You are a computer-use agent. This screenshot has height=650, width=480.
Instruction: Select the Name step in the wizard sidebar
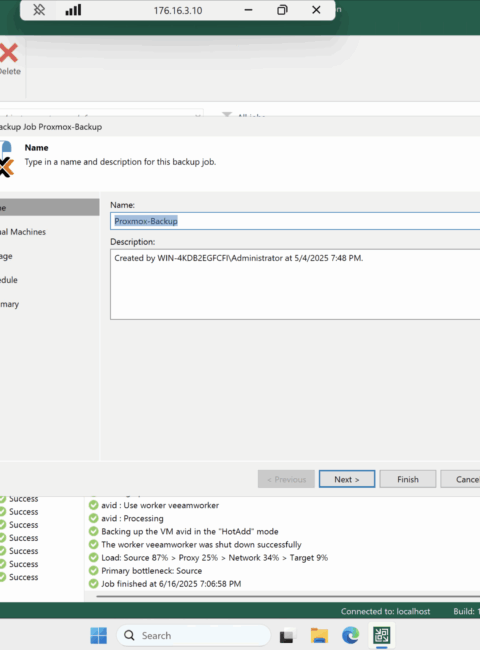(x=49, y=208)
